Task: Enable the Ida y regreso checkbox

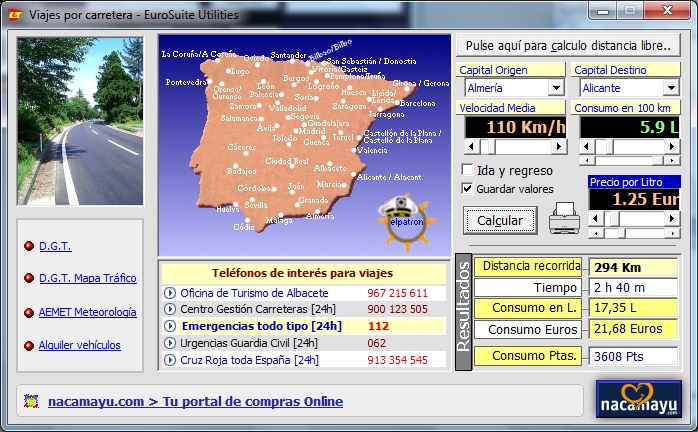Action: (467, 170)
